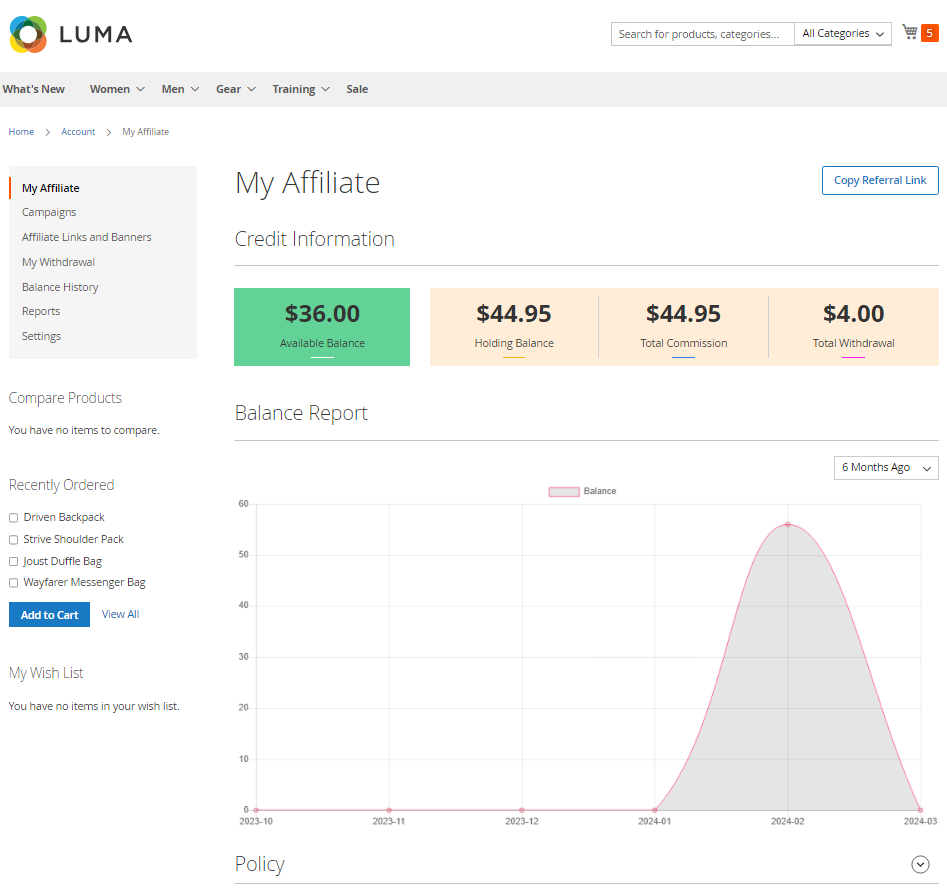
Task: Expand the Women menu
Action: pos(117,89)
